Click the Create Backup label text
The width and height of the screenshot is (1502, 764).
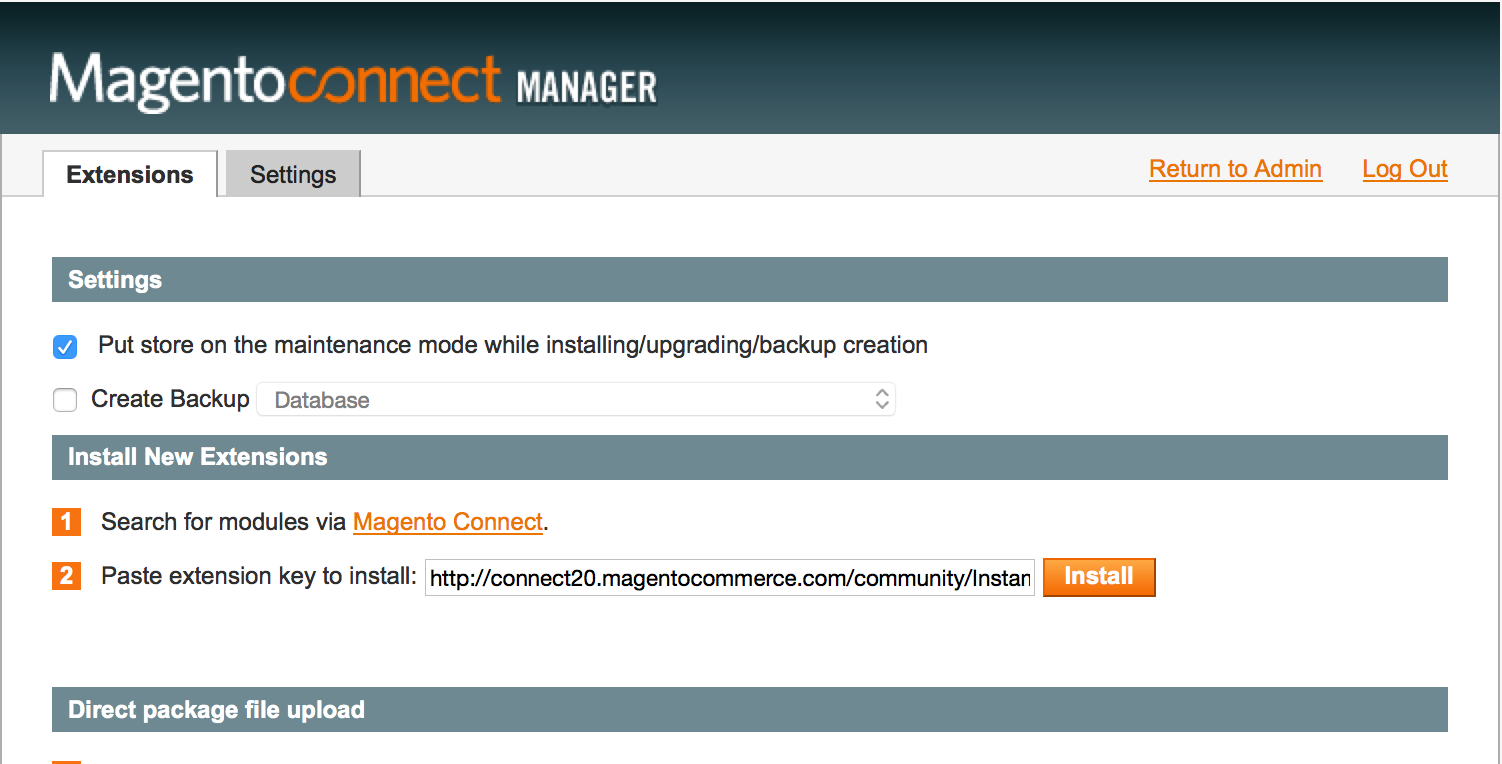point(170,399)
